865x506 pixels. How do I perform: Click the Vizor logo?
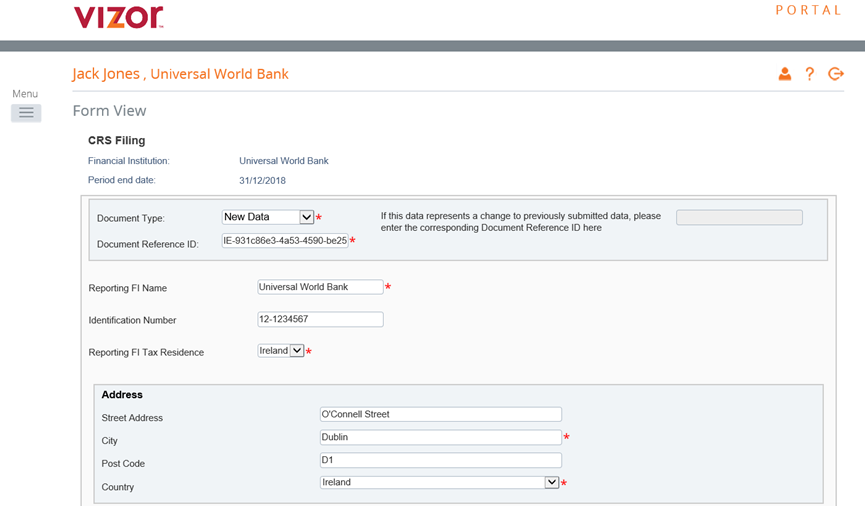(x=118, y=17)
